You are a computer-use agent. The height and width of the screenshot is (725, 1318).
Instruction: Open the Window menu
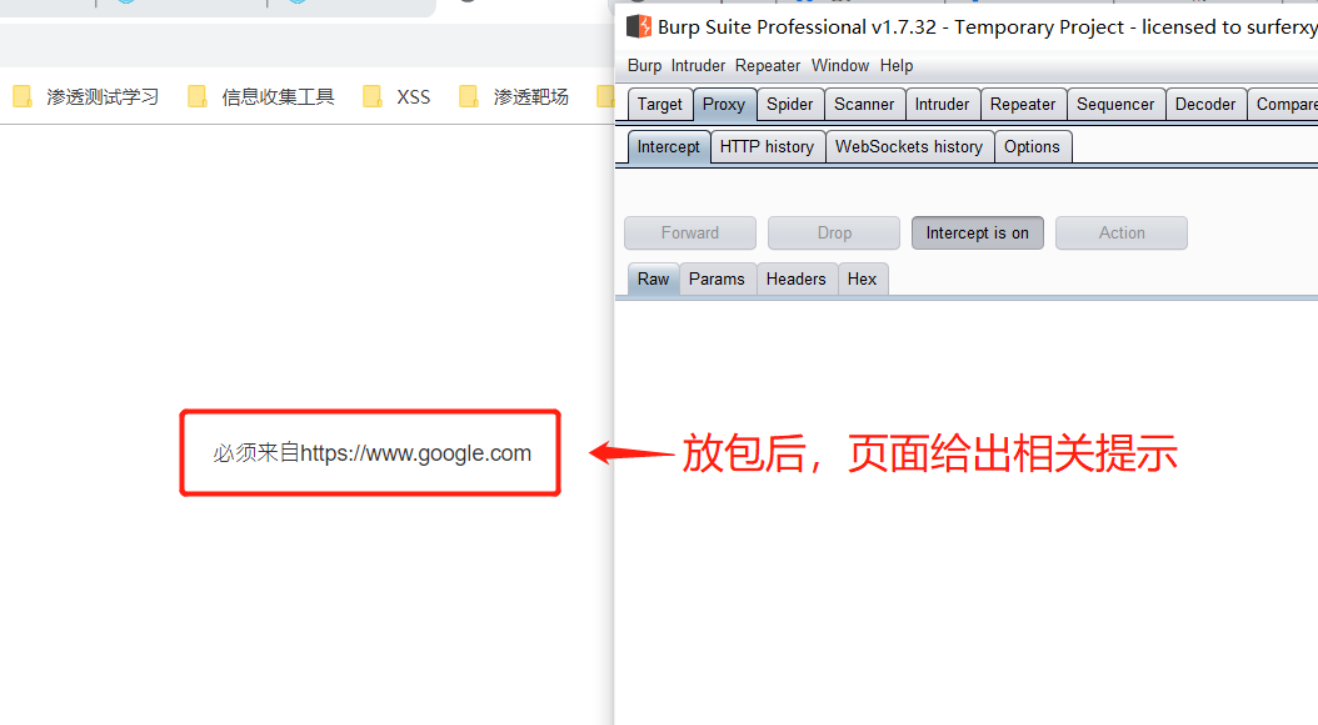tap(840, 66)
